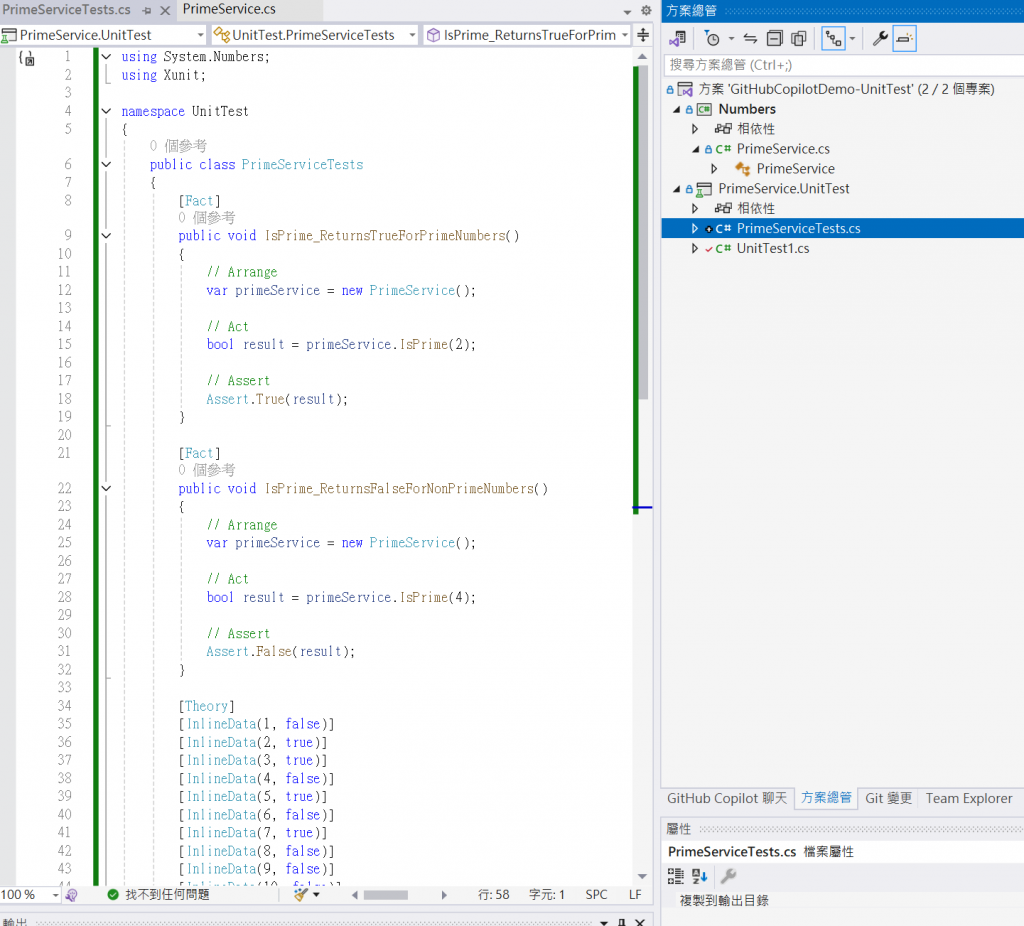The width and height of the screenshot is (1024, 926).
Task: Click the split editor window icon
Action: 643,35
